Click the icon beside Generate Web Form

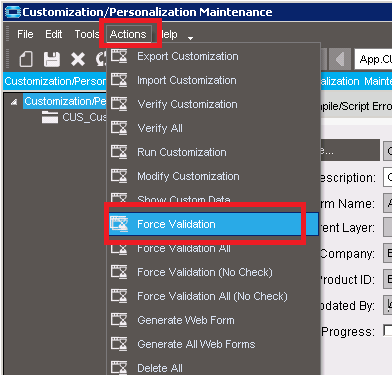click(x=119, y=320)
